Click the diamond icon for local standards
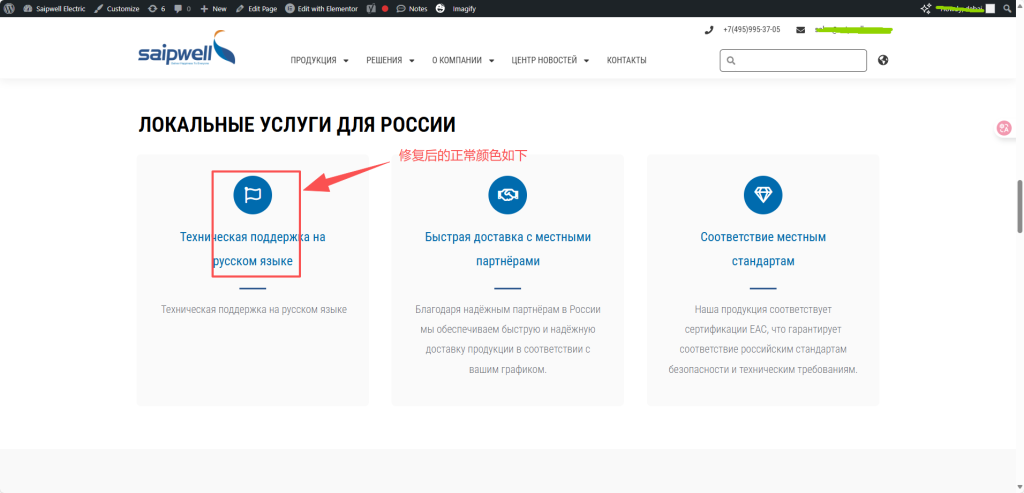This screenshot has height=493, width=1024. 763,195
